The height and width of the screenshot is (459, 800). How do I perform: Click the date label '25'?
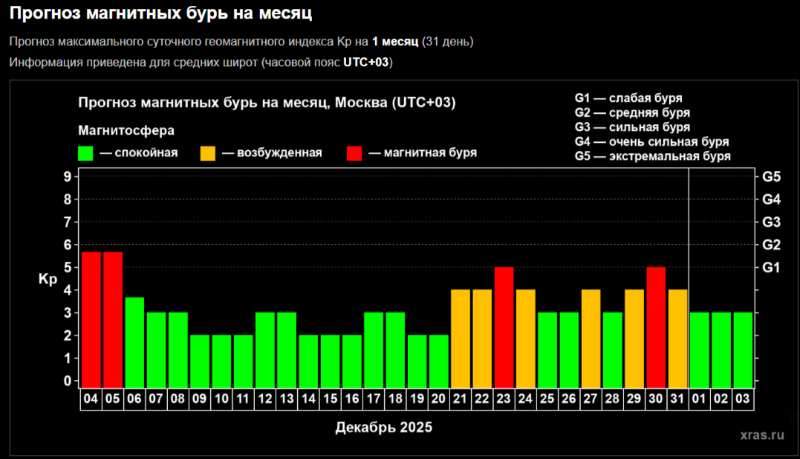pos(547,399)
